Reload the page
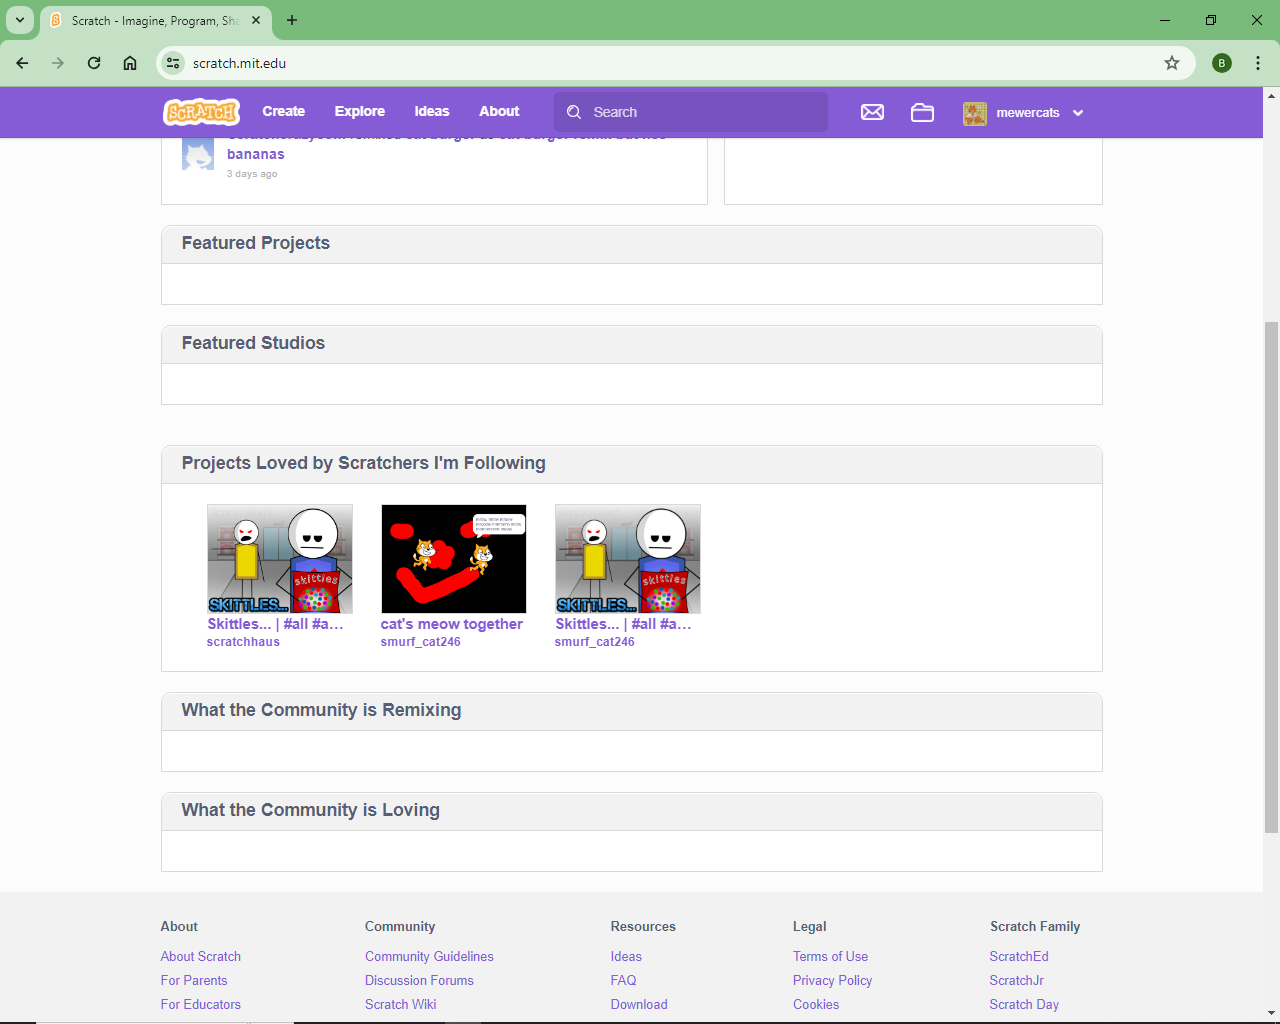This screenshot has width=1280, height=1024. tap(94, 63)
